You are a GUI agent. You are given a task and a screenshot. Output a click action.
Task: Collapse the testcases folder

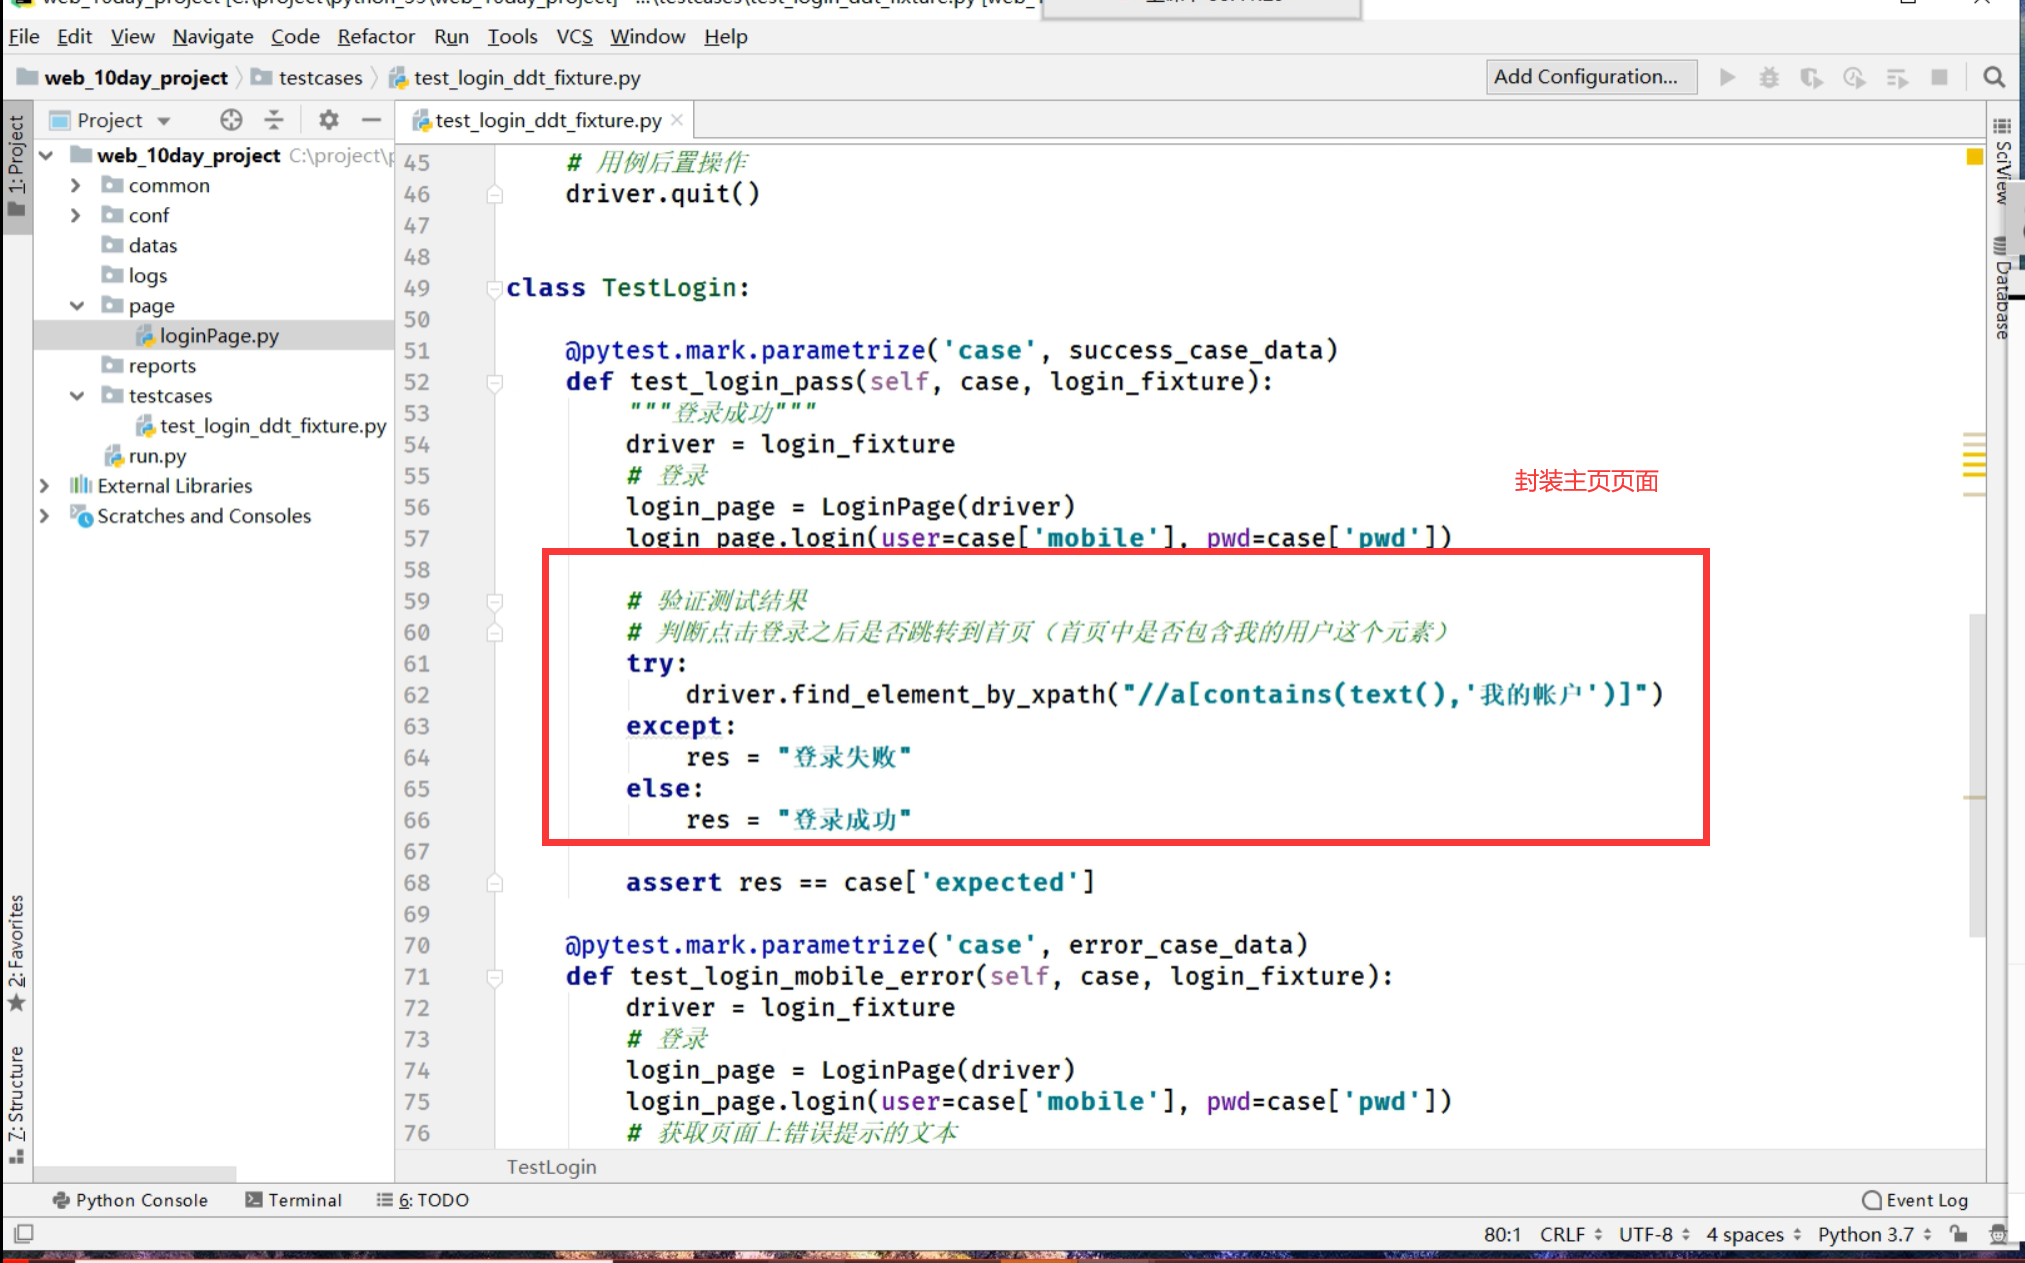(76, 396)
